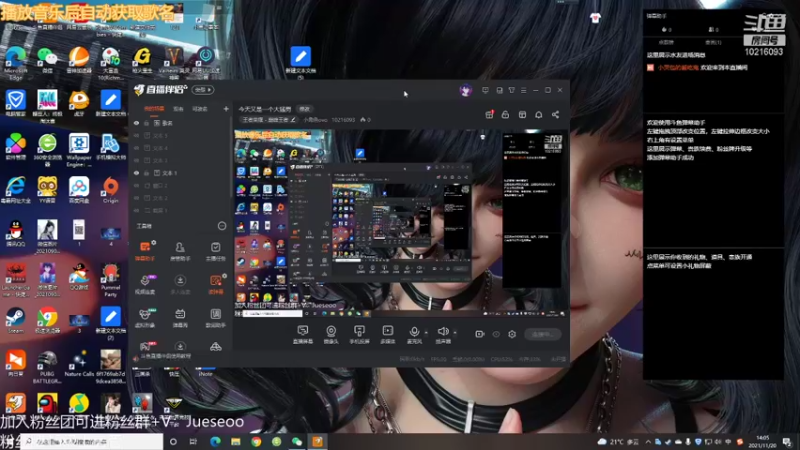Open the Windows notification center
Screen dimensions: 800x450
787,442
